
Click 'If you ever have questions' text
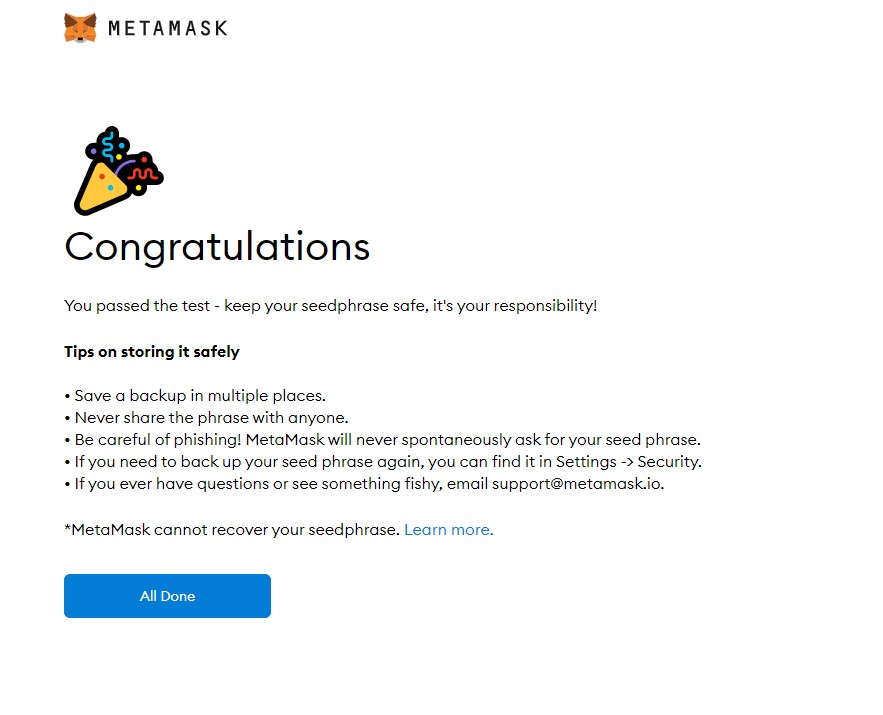pyautogui.click(x=168, y=484)
